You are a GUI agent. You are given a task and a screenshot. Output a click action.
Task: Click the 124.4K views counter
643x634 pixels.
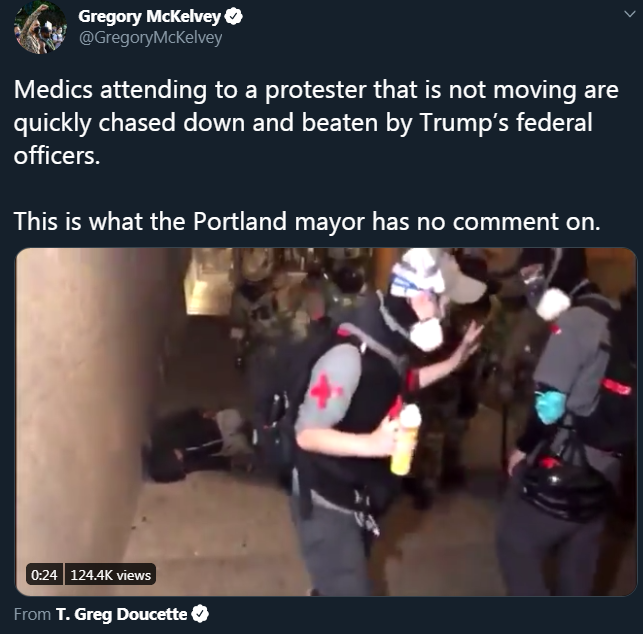(110, 575)
